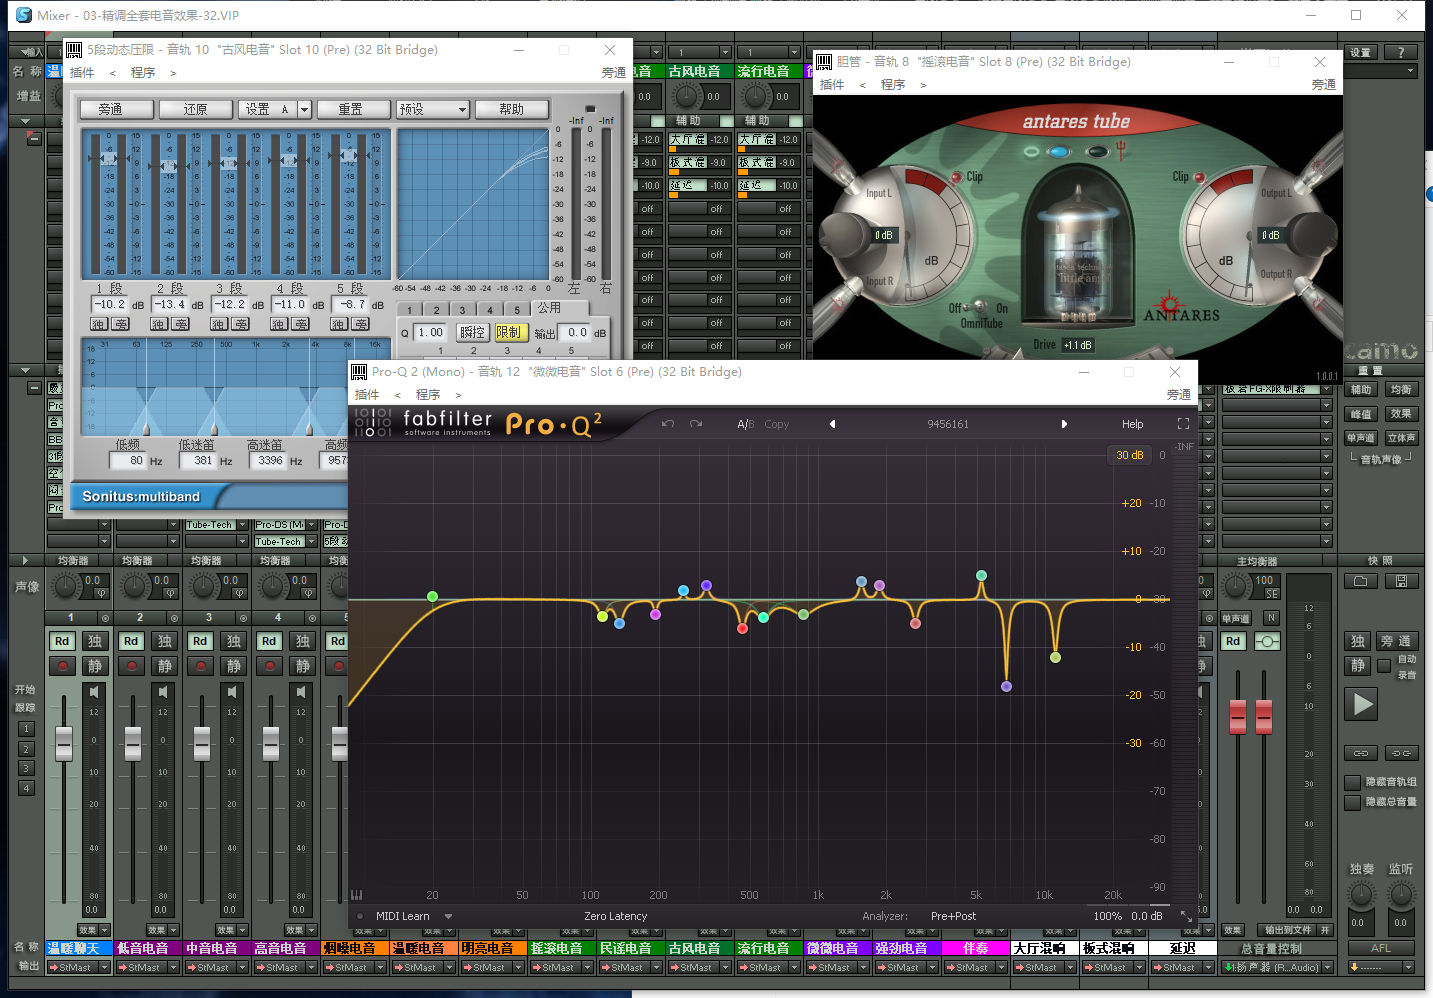Click the Pro-Q 2 resize corner icon
1433x998 pixels.
1186,916
